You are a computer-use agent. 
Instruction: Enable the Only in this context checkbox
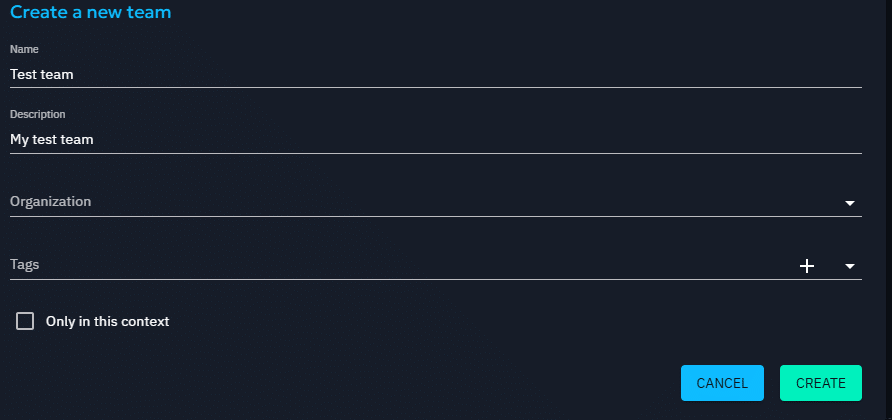pyautogui.click(x=25, y=321)
